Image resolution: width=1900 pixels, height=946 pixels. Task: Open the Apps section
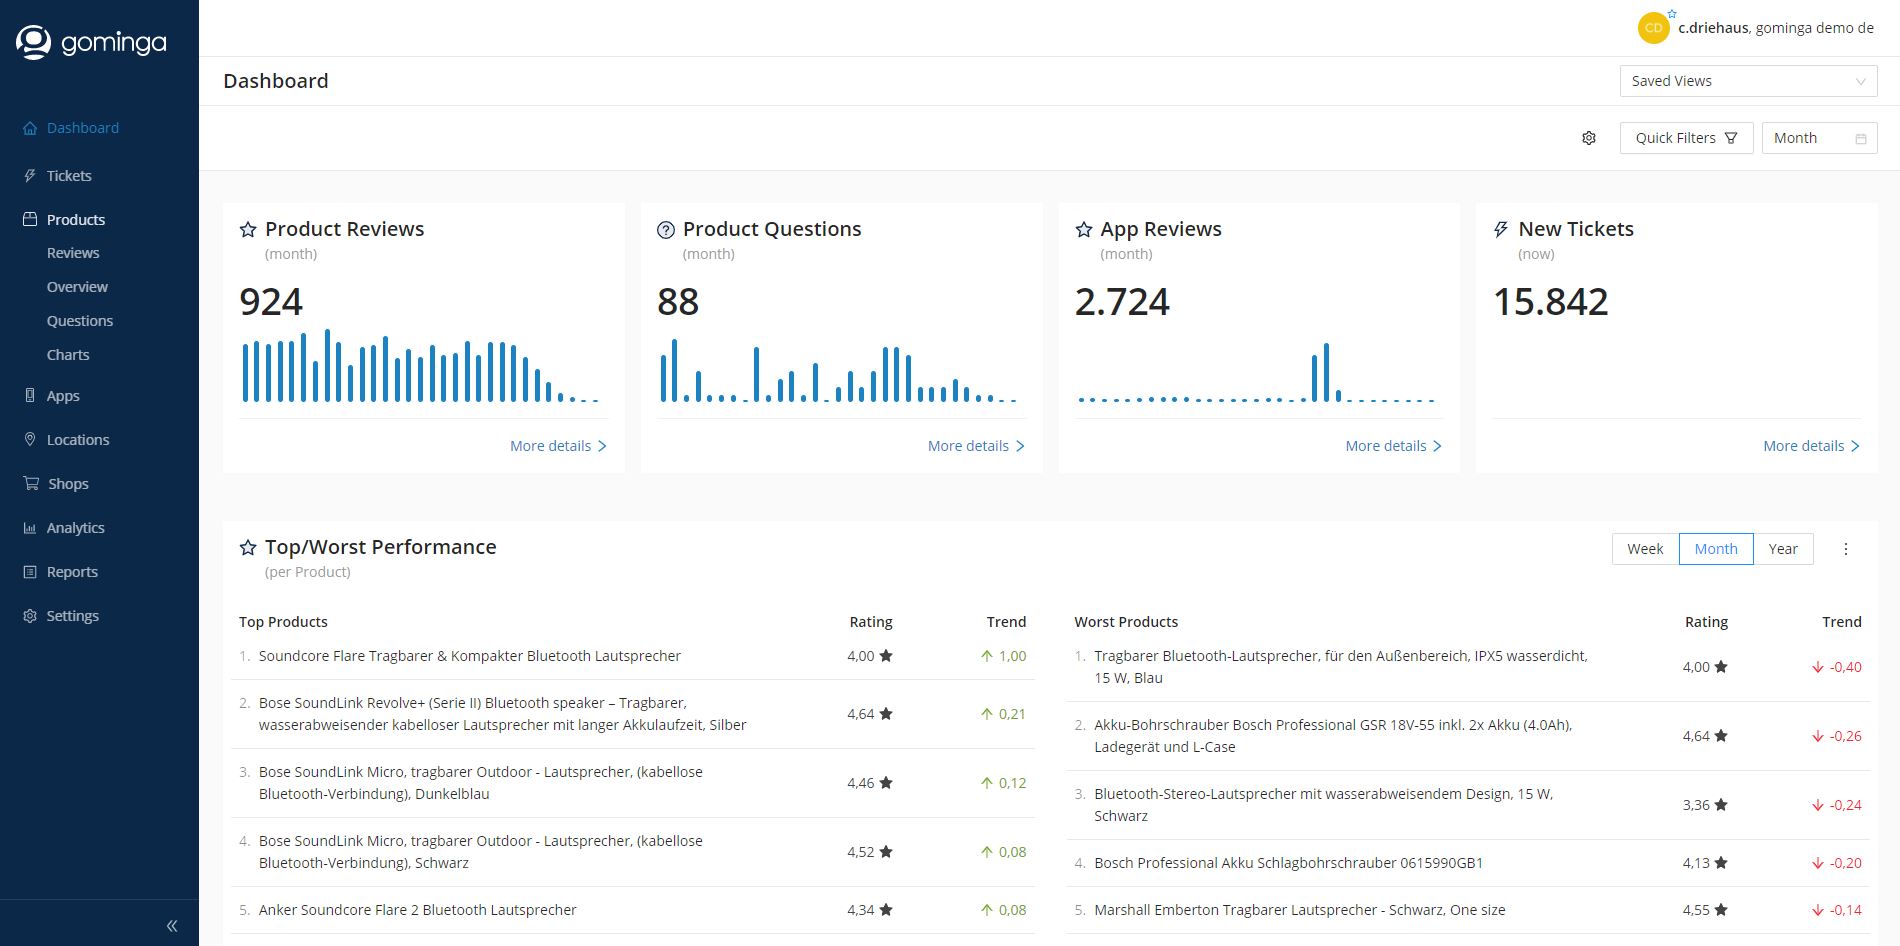tap(62, 395)
